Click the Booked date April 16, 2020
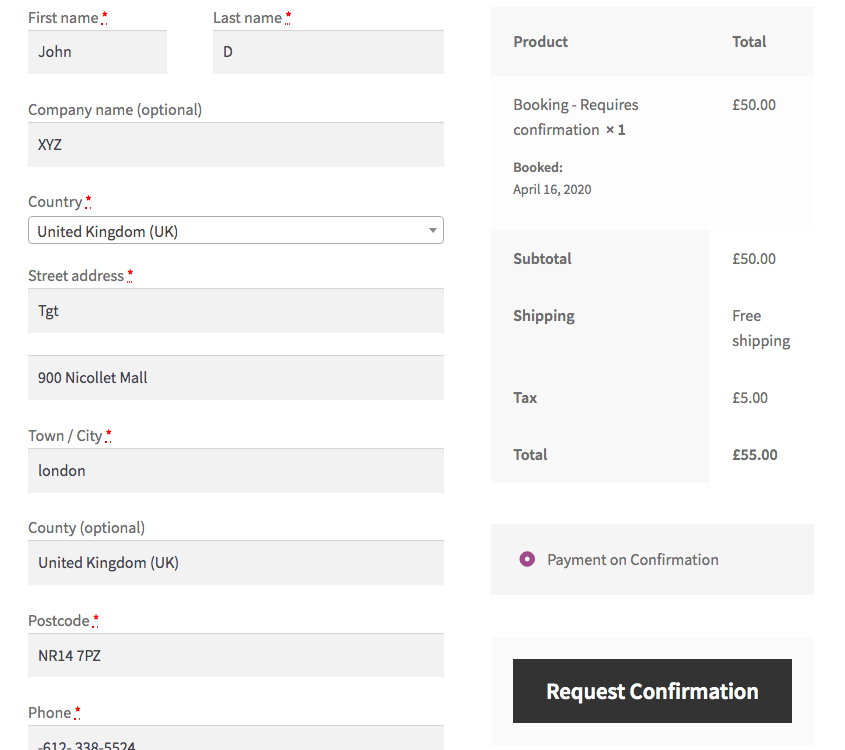 click(552, 190)
